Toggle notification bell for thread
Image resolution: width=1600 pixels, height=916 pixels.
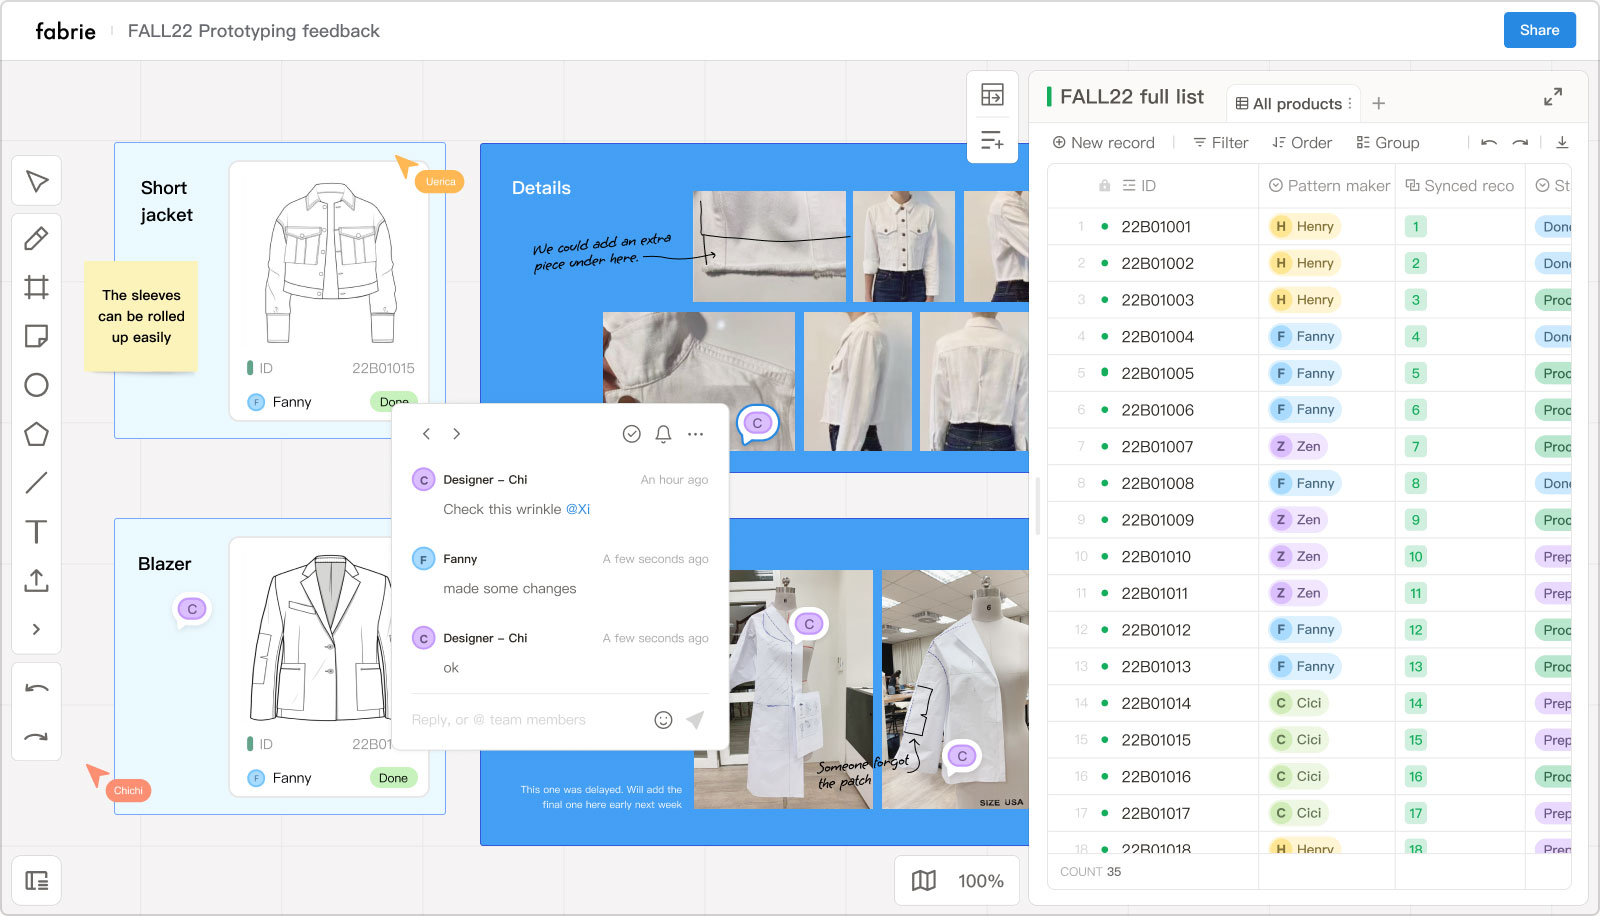[663, 434]
